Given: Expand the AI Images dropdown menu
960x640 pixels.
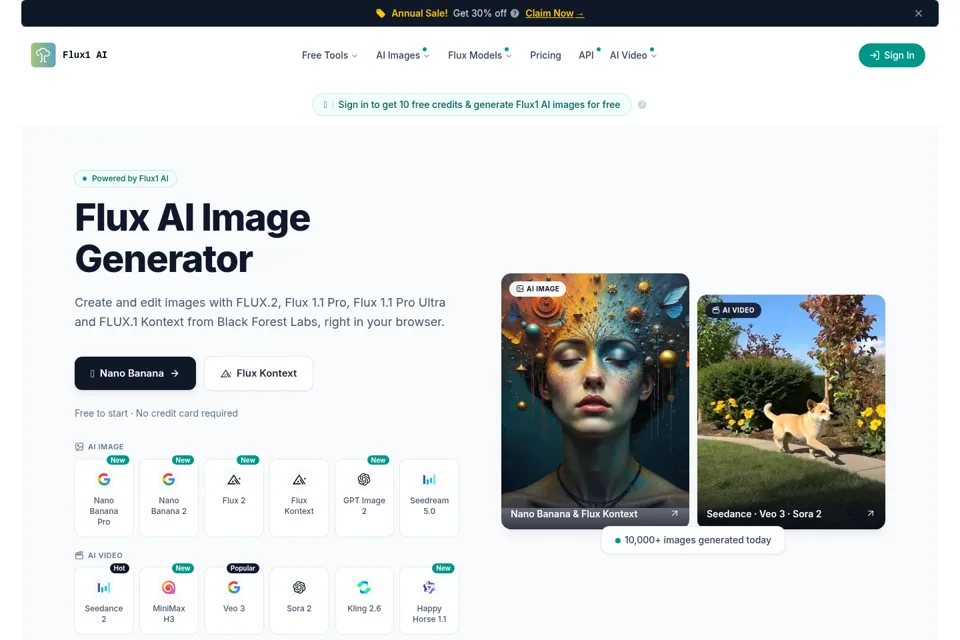Looking at the screenshot, I should pyautogui.click(x=402, y=55).
